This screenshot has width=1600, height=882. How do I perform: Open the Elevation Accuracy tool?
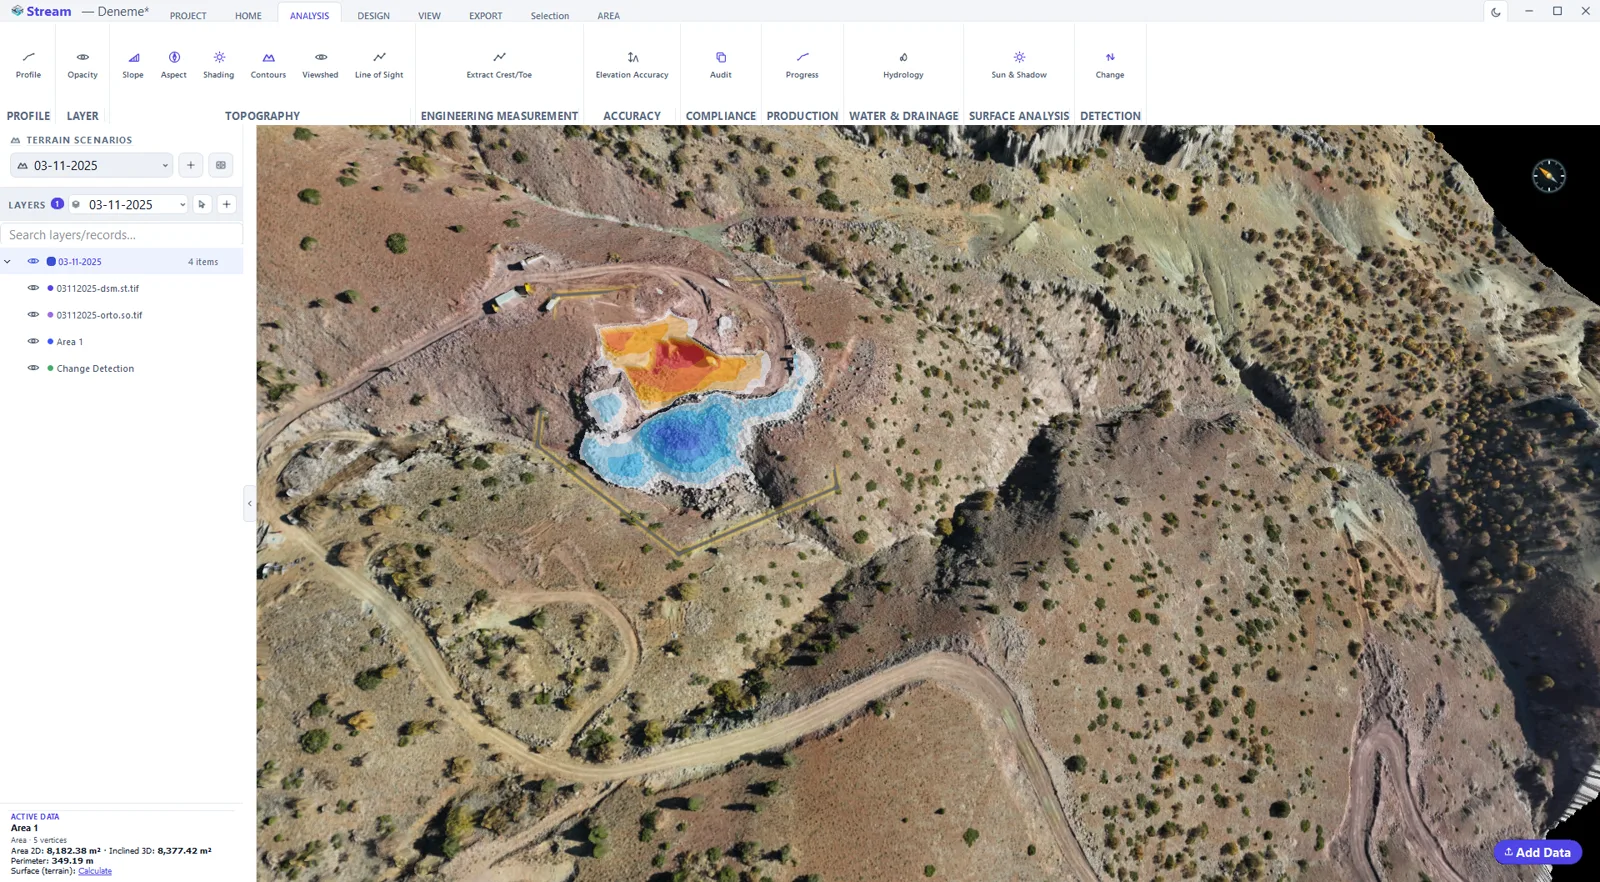point(632,65)
